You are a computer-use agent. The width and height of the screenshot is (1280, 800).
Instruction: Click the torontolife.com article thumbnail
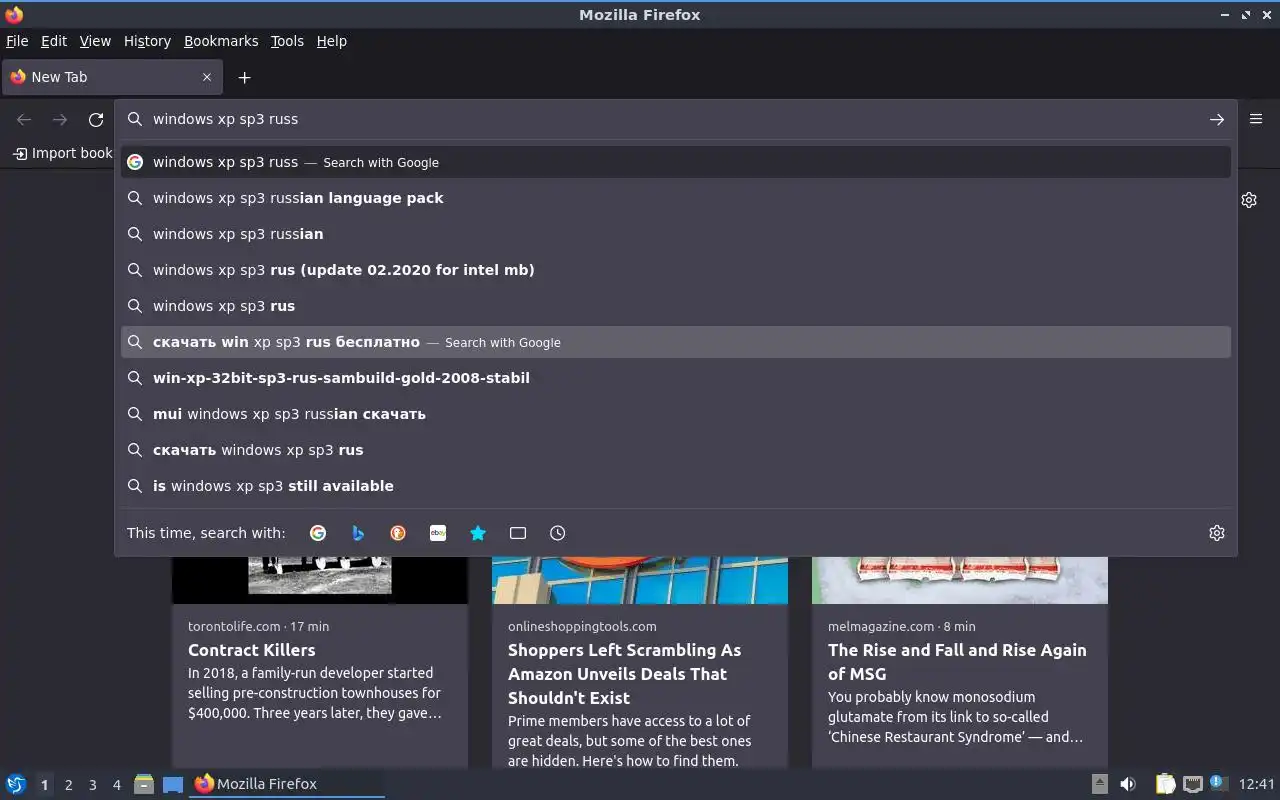tap(320, 580)
